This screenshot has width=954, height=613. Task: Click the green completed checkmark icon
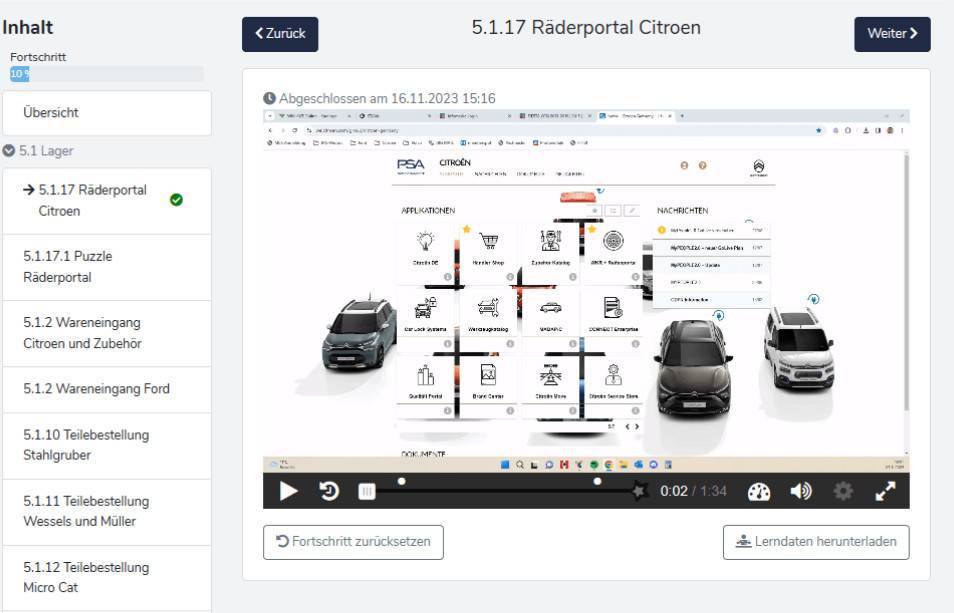(176, 200)
